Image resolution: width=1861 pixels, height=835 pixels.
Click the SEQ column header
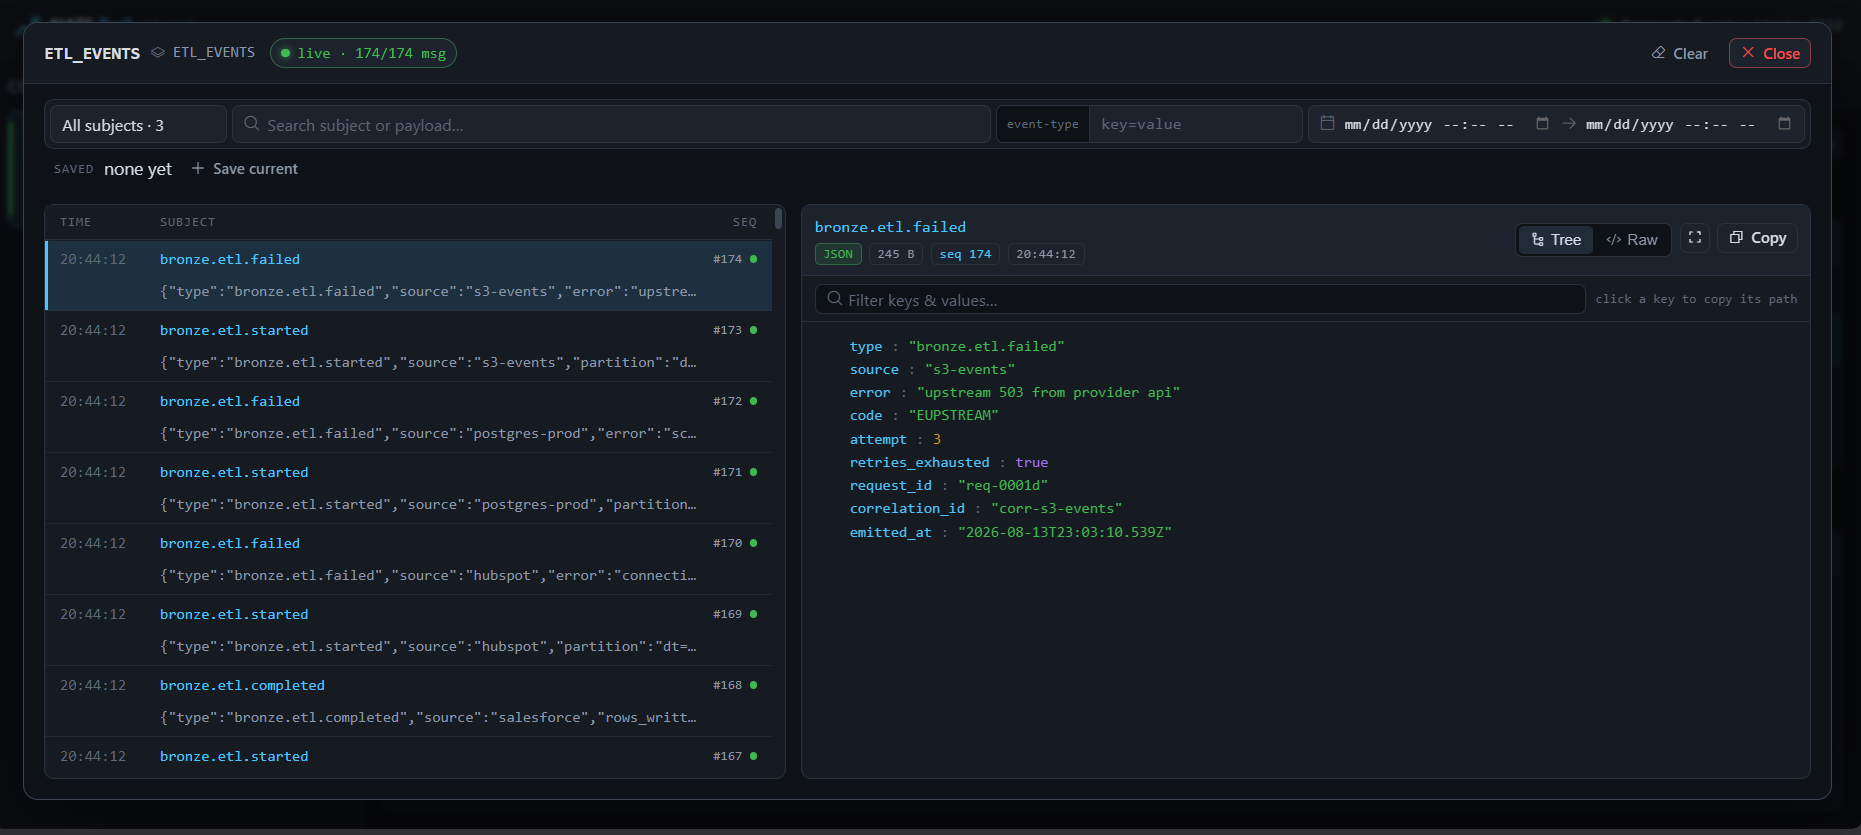(745, 222)
